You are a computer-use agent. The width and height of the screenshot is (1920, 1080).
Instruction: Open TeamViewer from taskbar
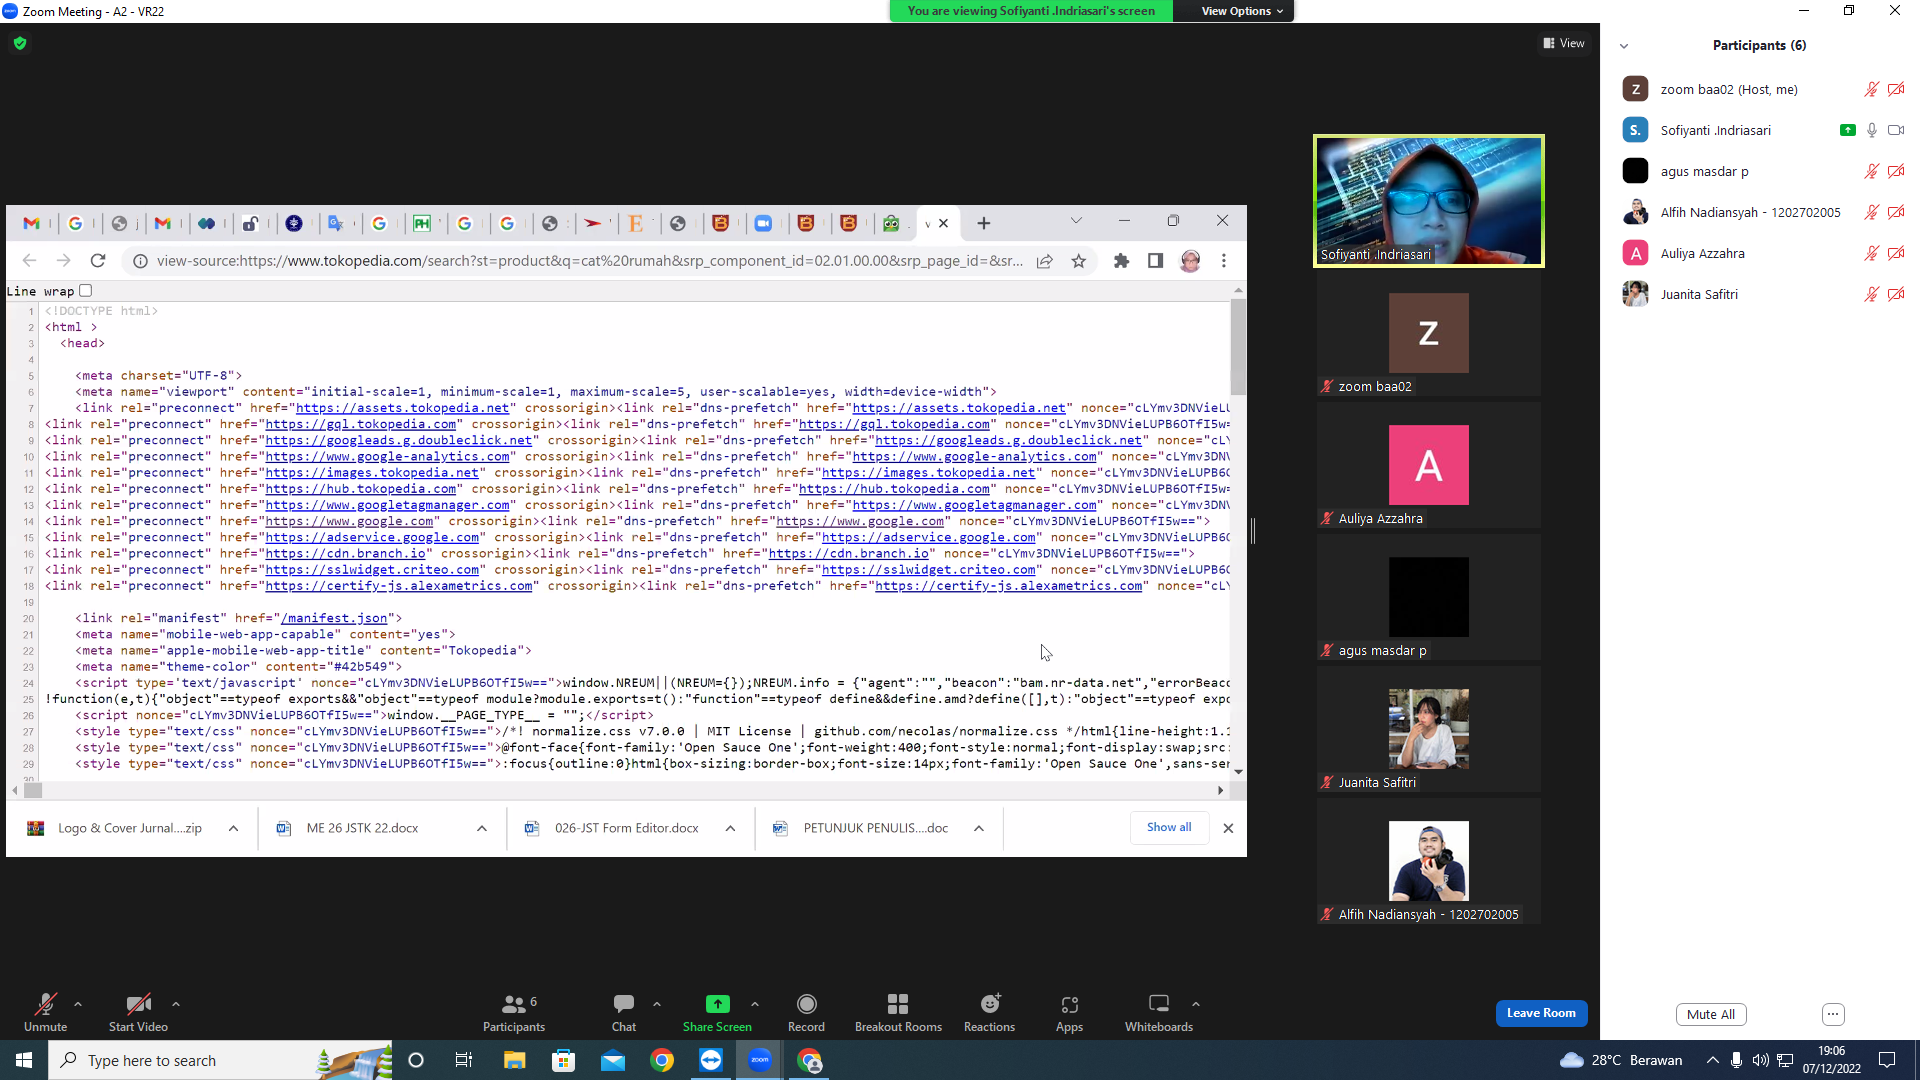coord(711,1060)
